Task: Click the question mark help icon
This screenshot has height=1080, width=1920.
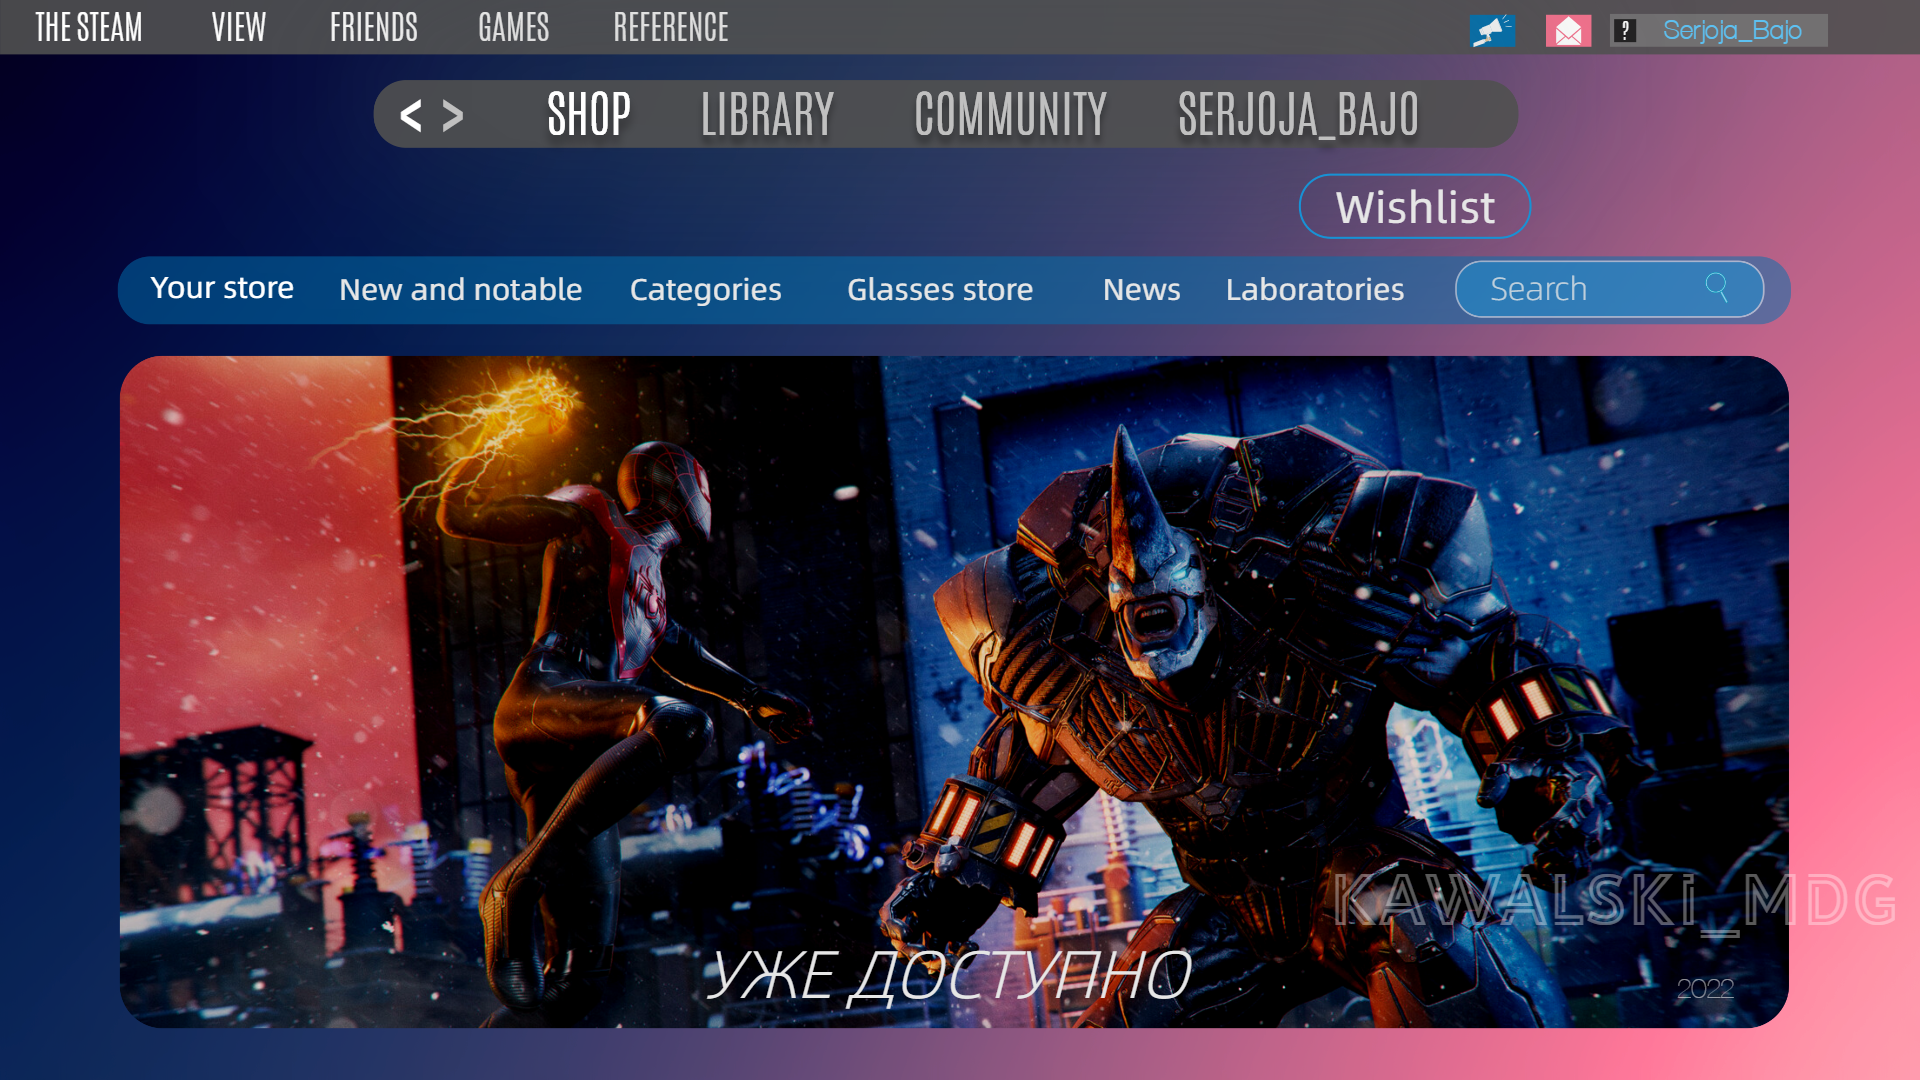Action: point(1625,30)
